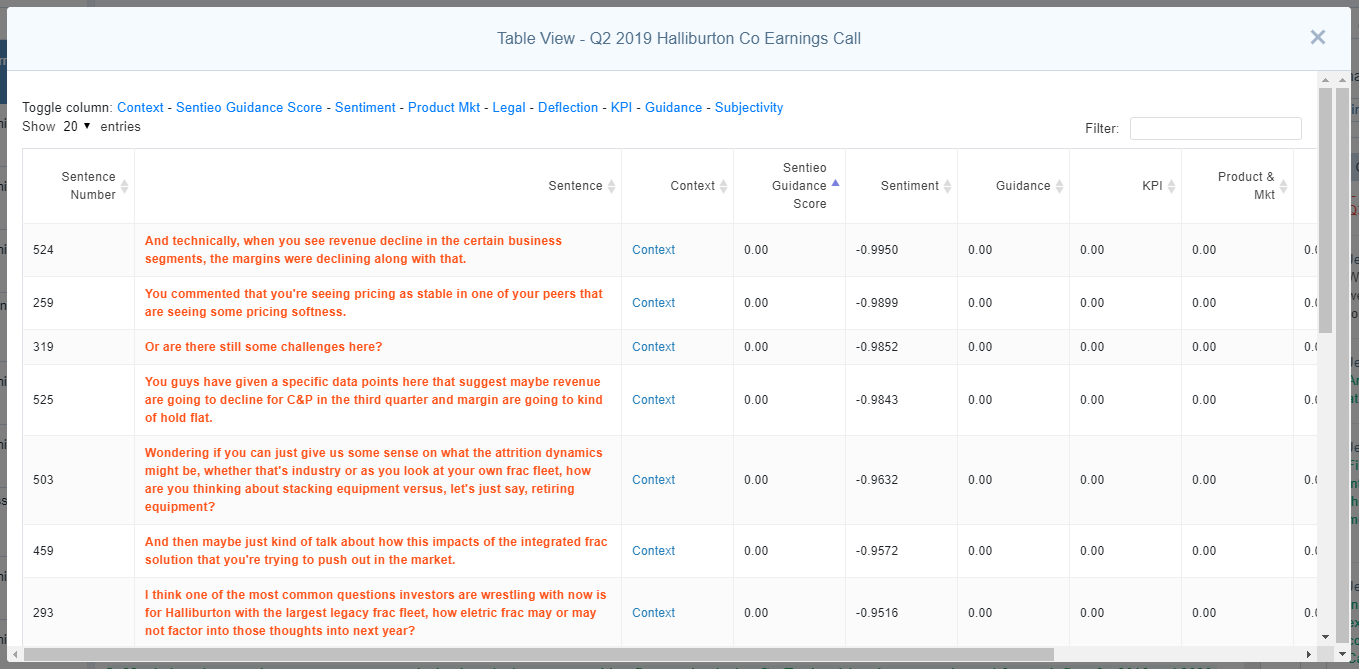Select sentiment value -0.9852
The width and height of the screenshot is (1359, 669).
877,347
